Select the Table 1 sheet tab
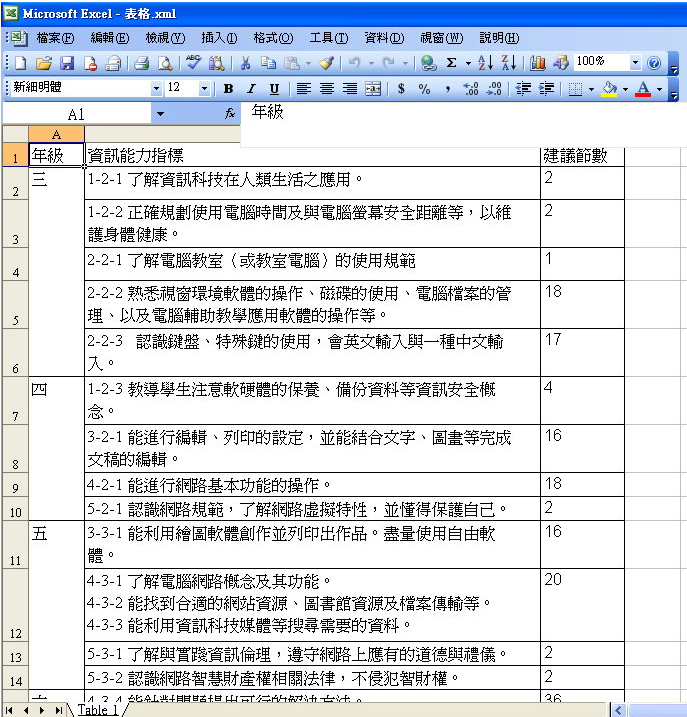The image size is (687, 717). pos(98,710)
